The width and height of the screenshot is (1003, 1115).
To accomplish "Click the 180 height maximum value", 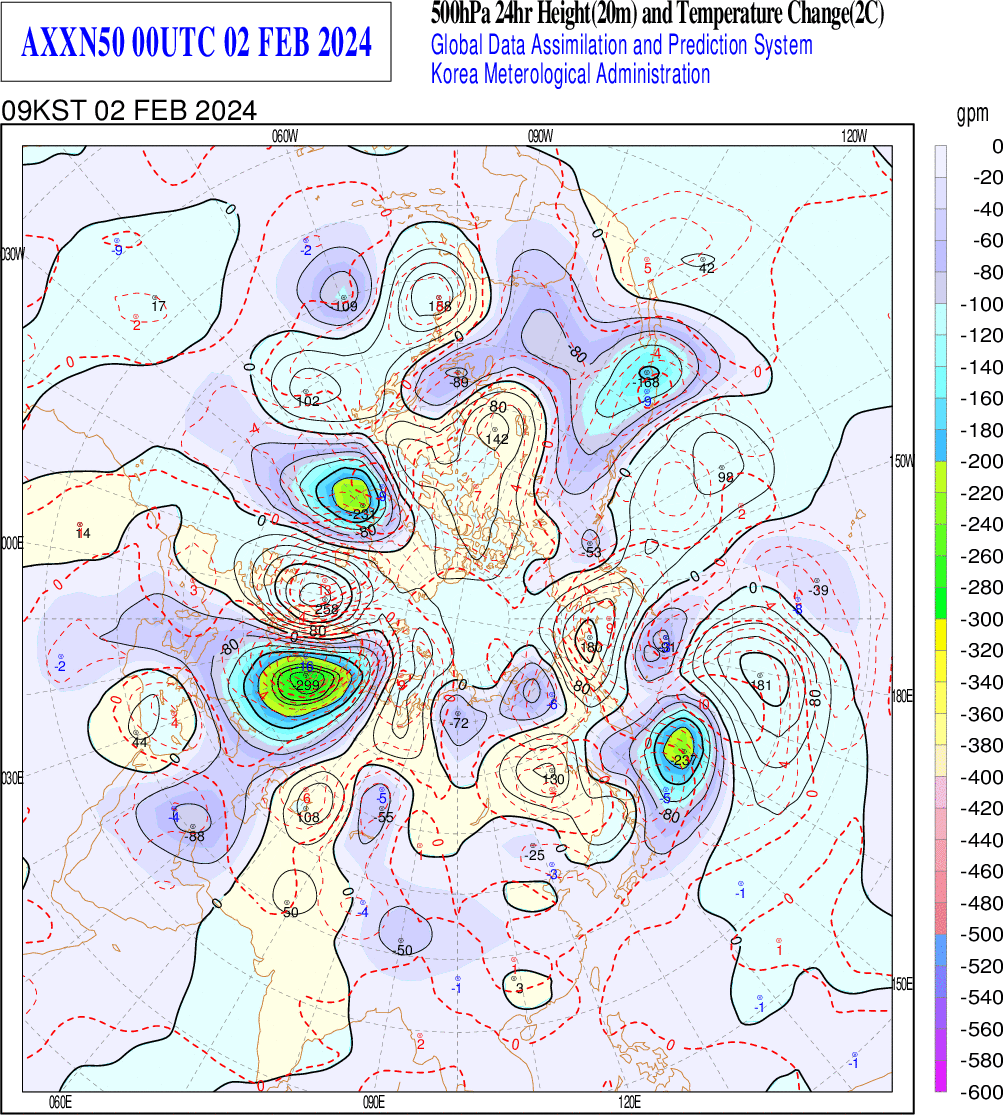I will click(591, 647).
